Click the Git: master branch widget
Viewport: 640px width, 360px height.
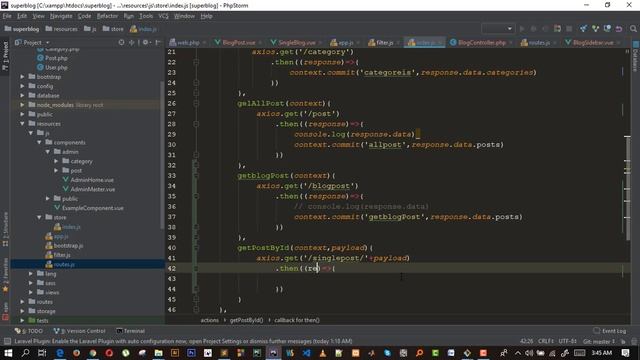click(x=599, y=341)
